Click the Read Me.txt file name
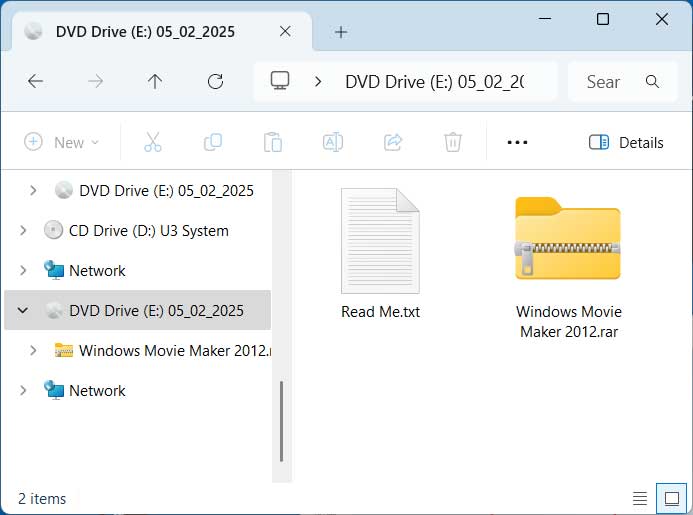Viewport: 693px width, 515px height. click(x=380, y=312)
